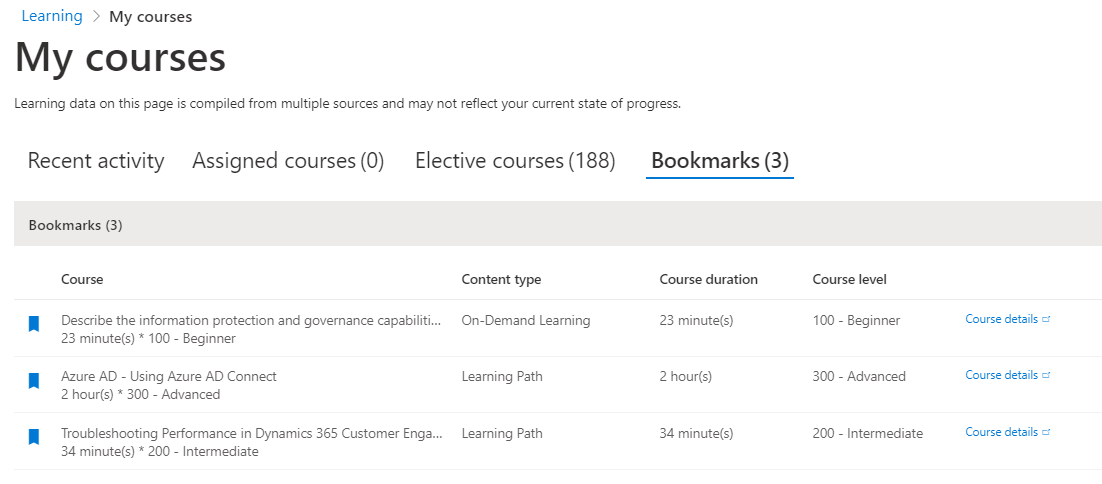Remove bookmark from Azure AD Connect course
Viewport: 1102px width, 484px height.
click(34, 380)
